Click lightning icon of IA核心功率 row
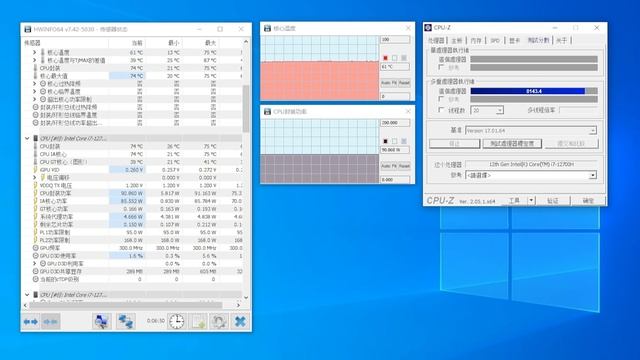Image resolution: width=640 pixels, height=360 pixels. tap(36, 201)
